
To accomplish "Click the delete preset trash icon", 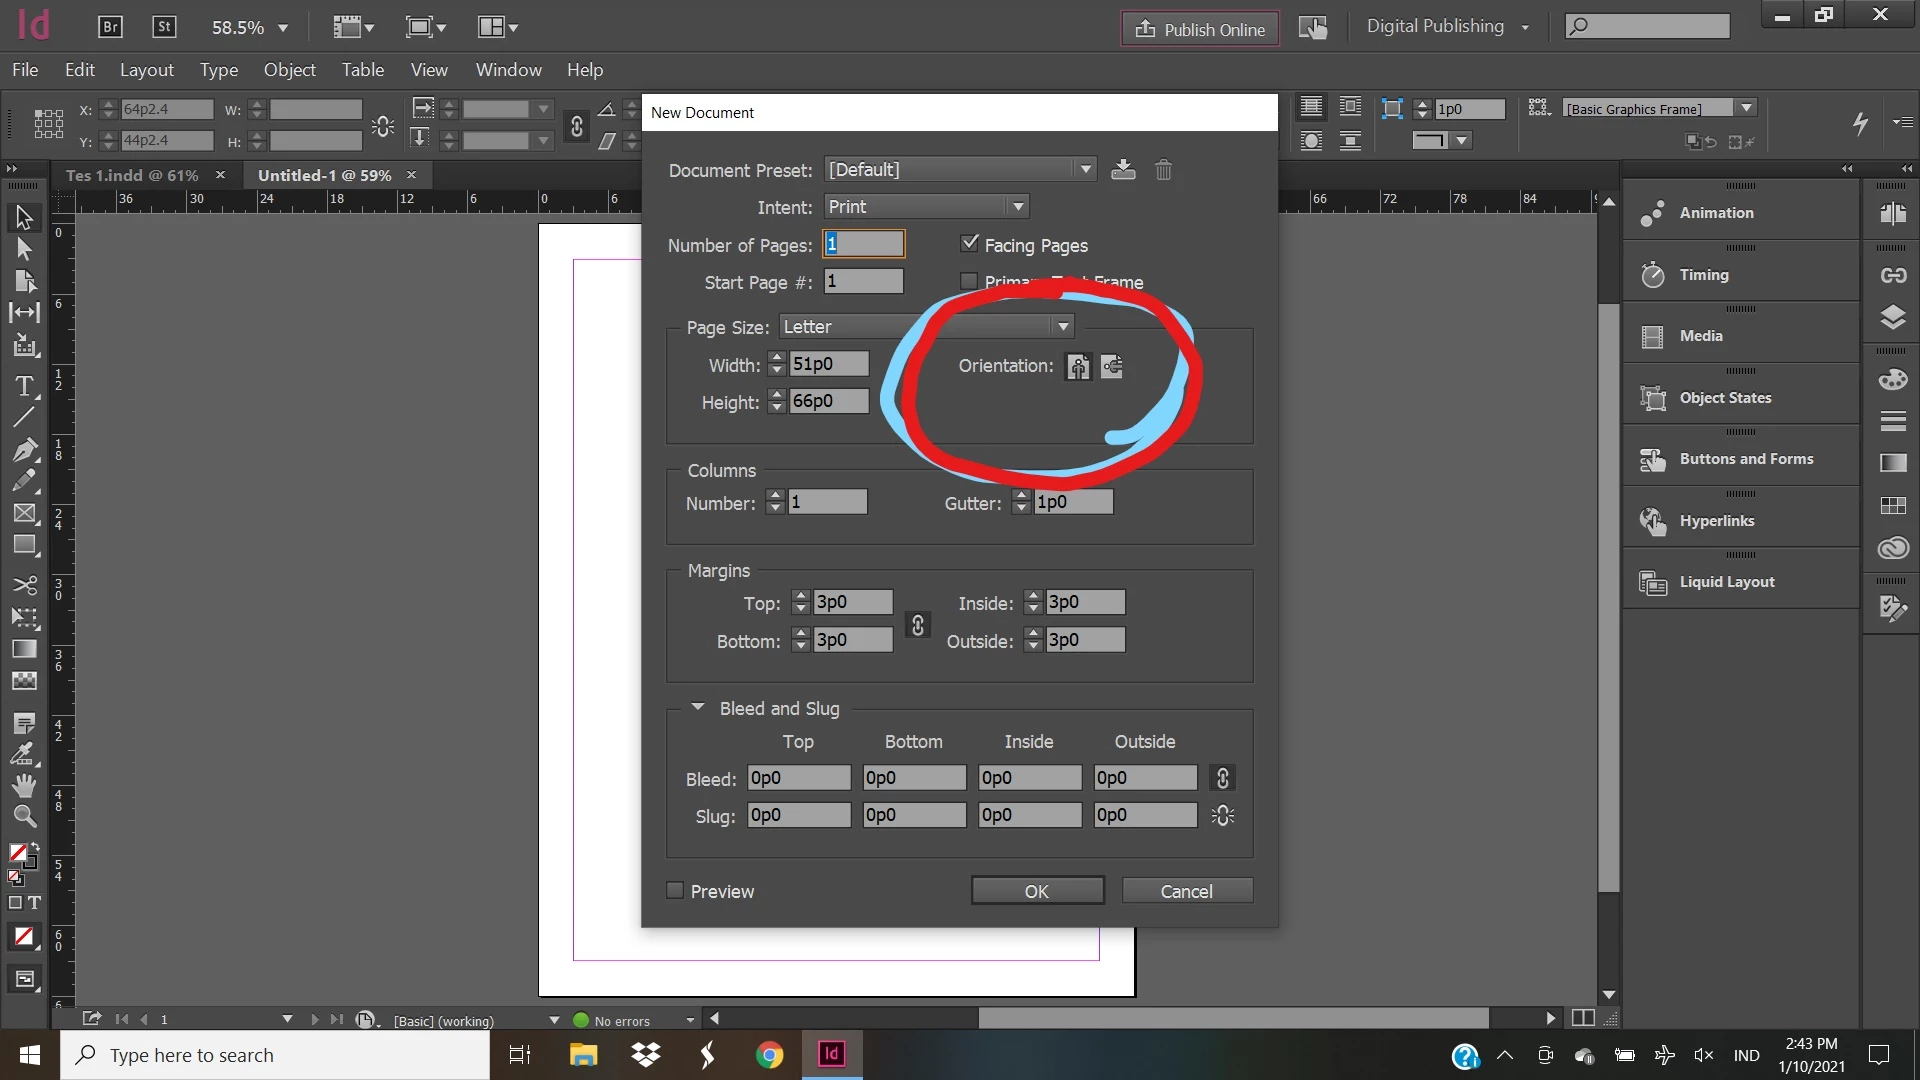I will coord(1163,170).
